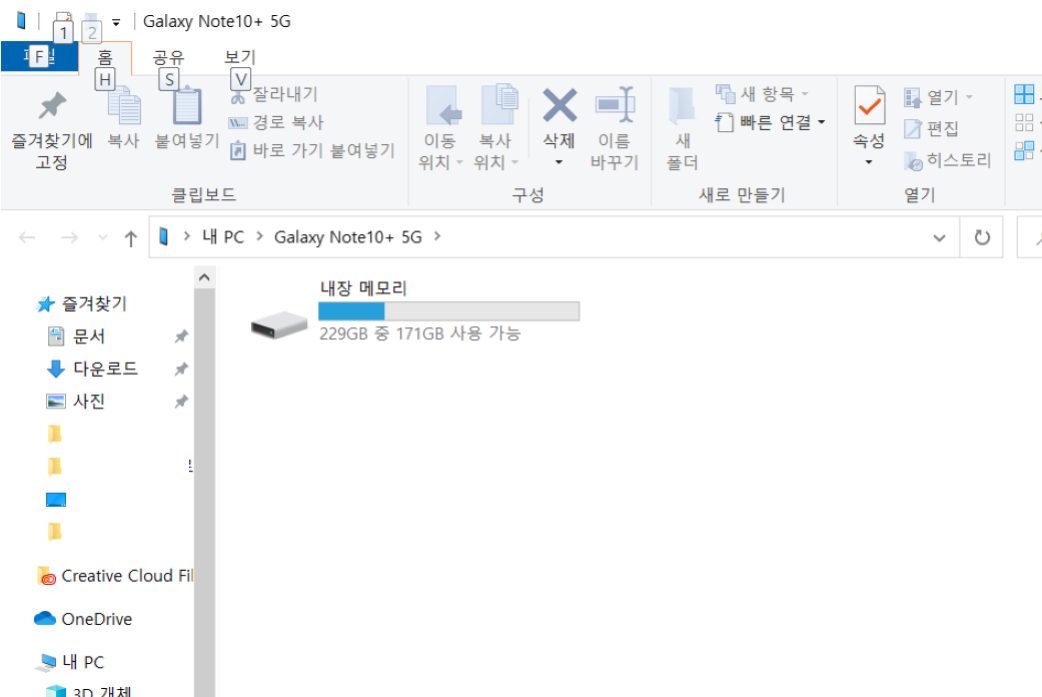
Task: Click the phone icon in title bar
Action: pos(21,21)
